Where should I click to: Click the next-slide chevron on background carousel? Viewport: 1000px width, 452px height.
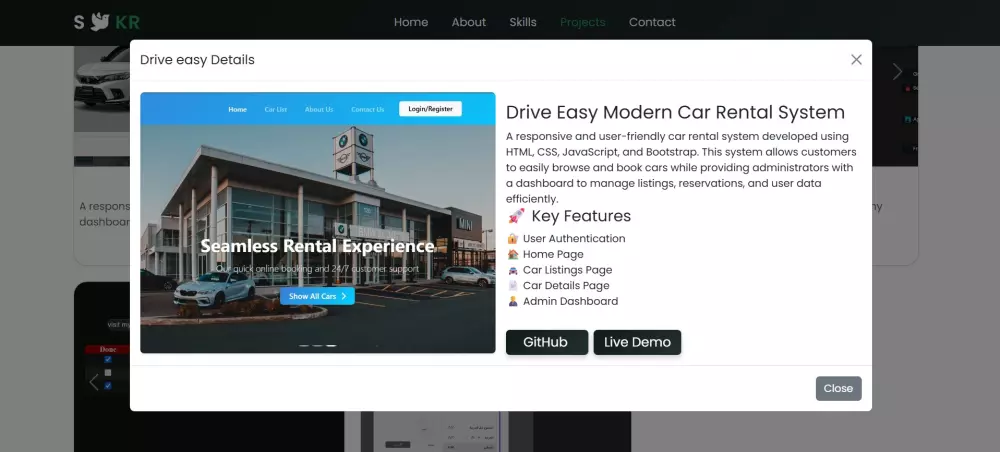[x=897, y=71]
